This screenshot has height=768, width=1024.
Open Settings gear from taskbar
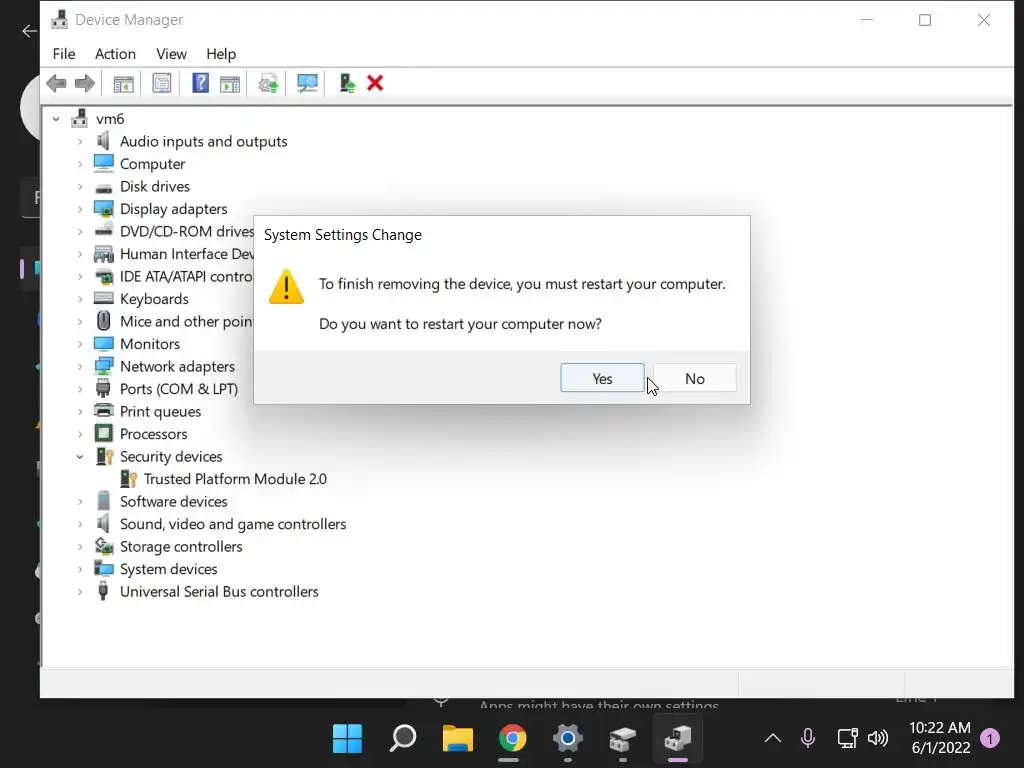click(568, 739)
